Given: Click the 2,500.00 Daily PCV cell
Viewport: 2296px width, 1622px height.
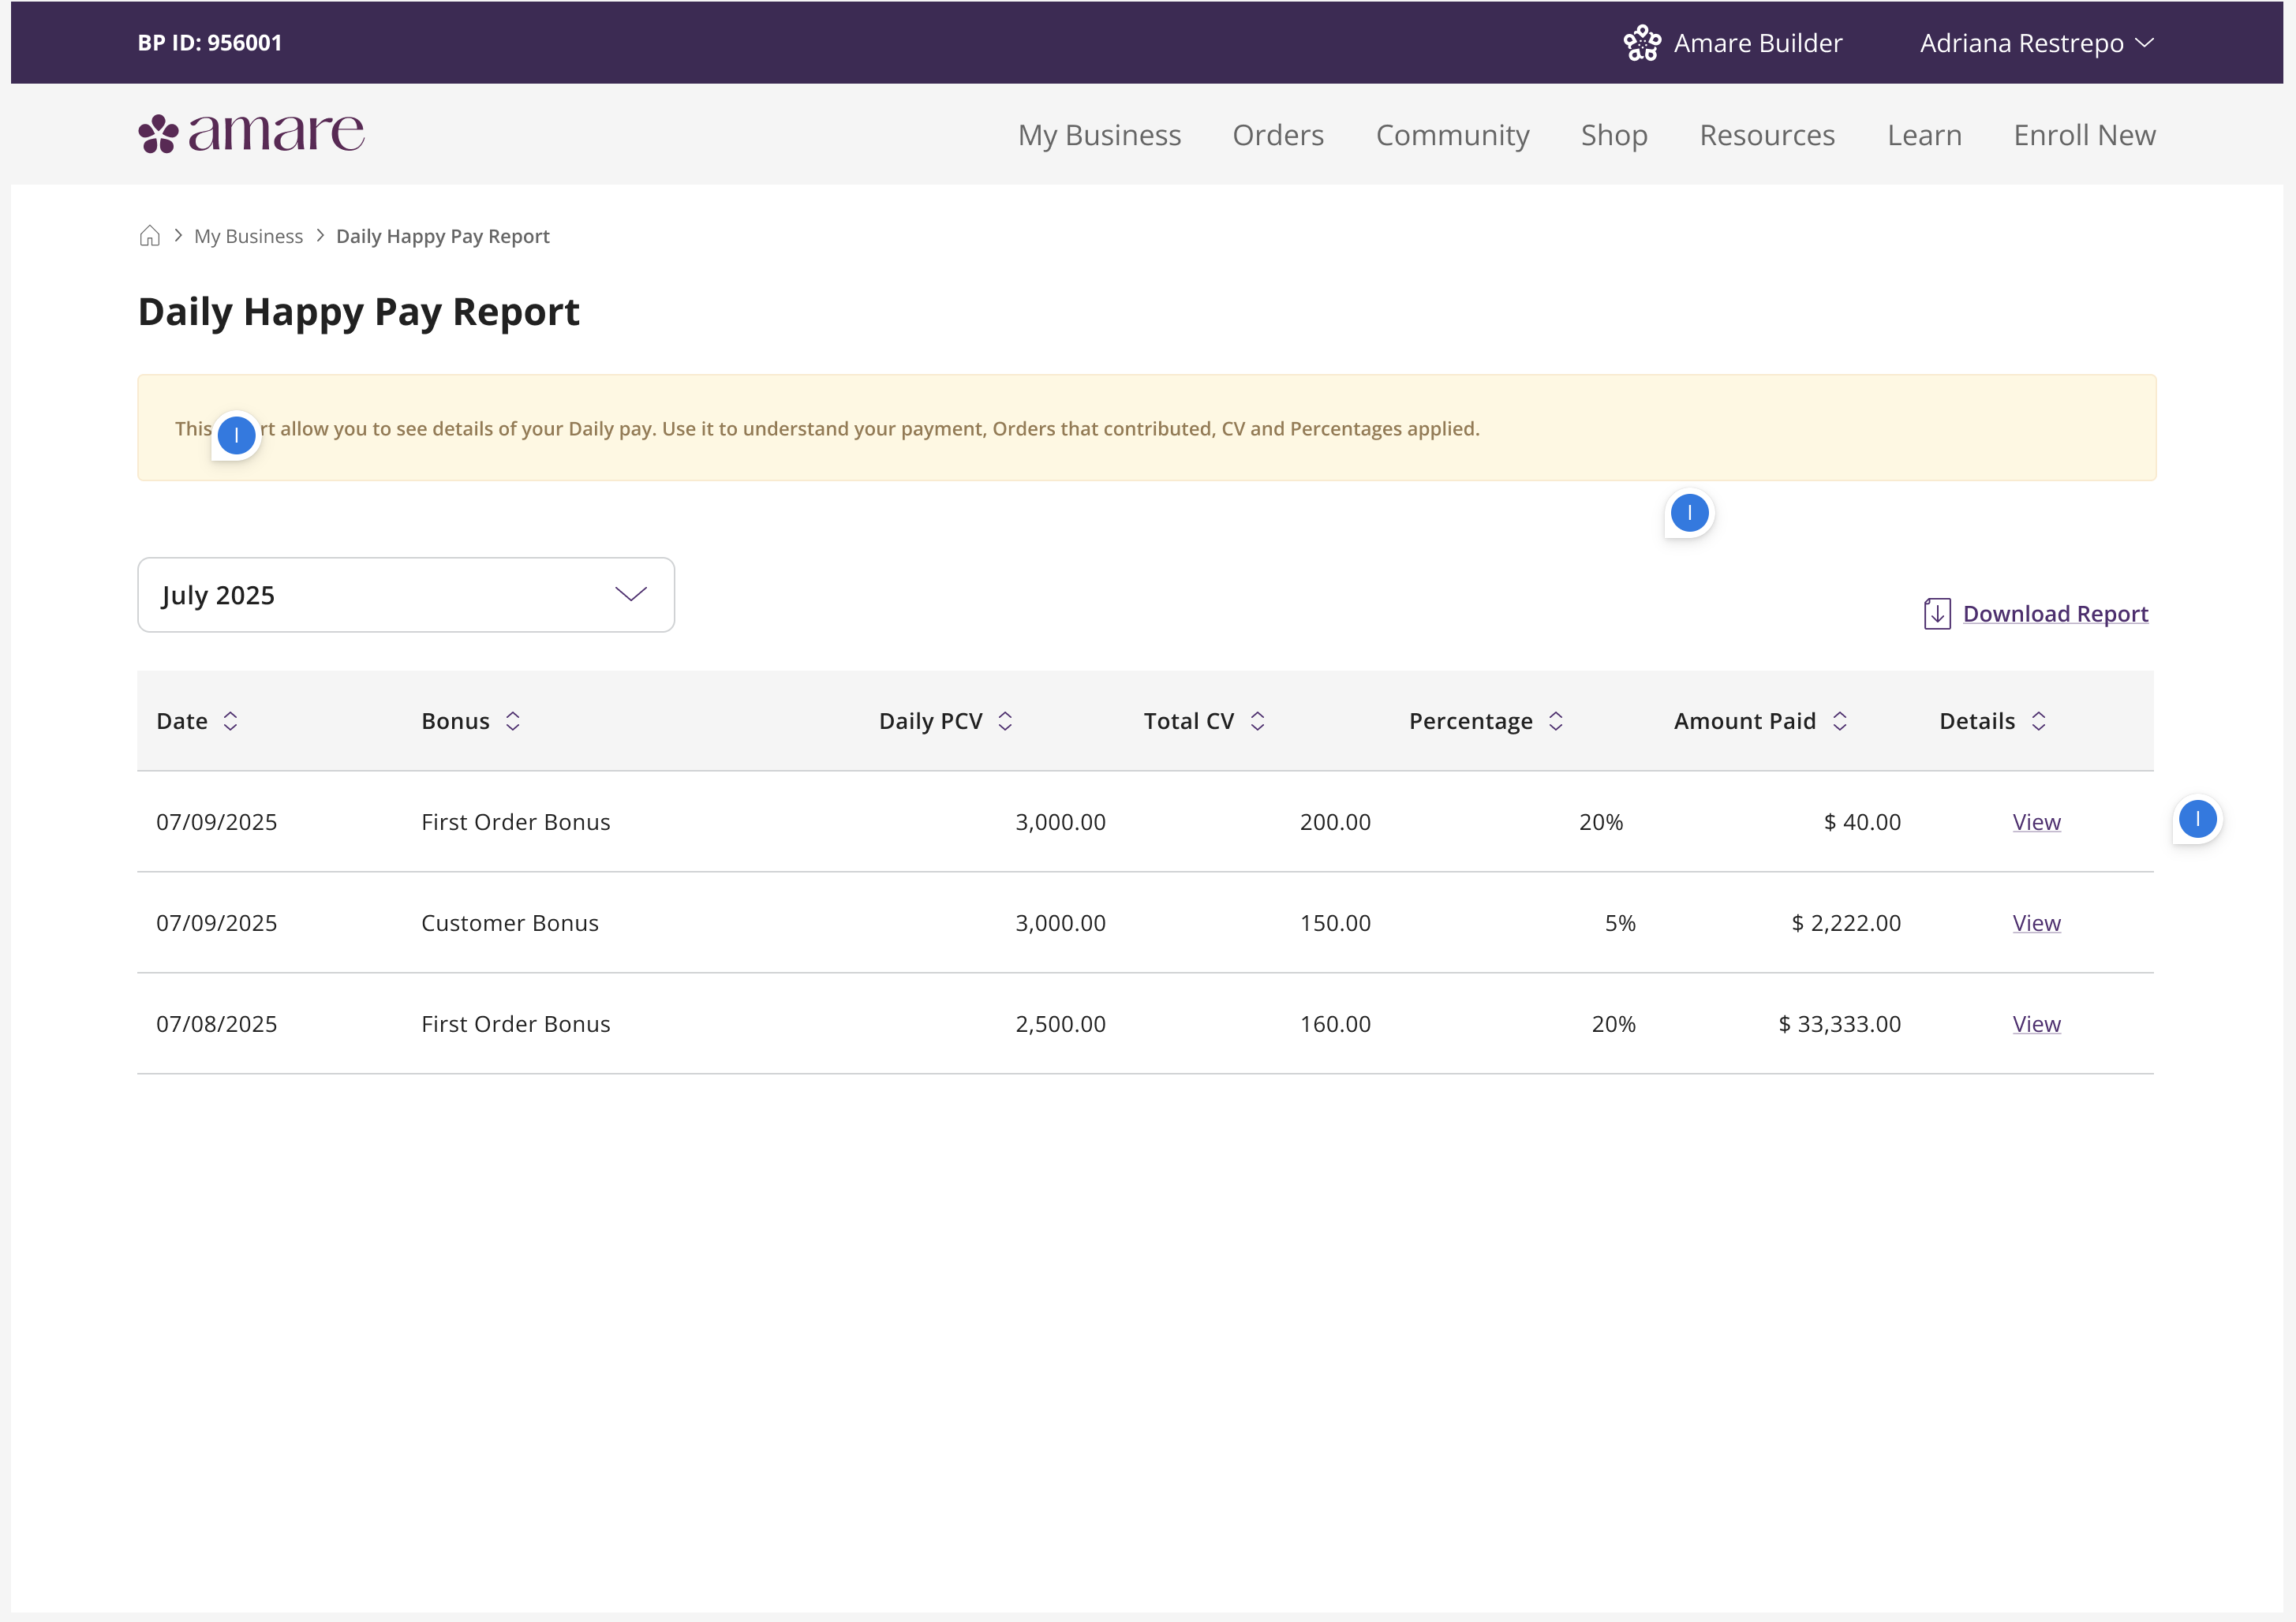Looking at the screenshot, I should 1060,1024.
